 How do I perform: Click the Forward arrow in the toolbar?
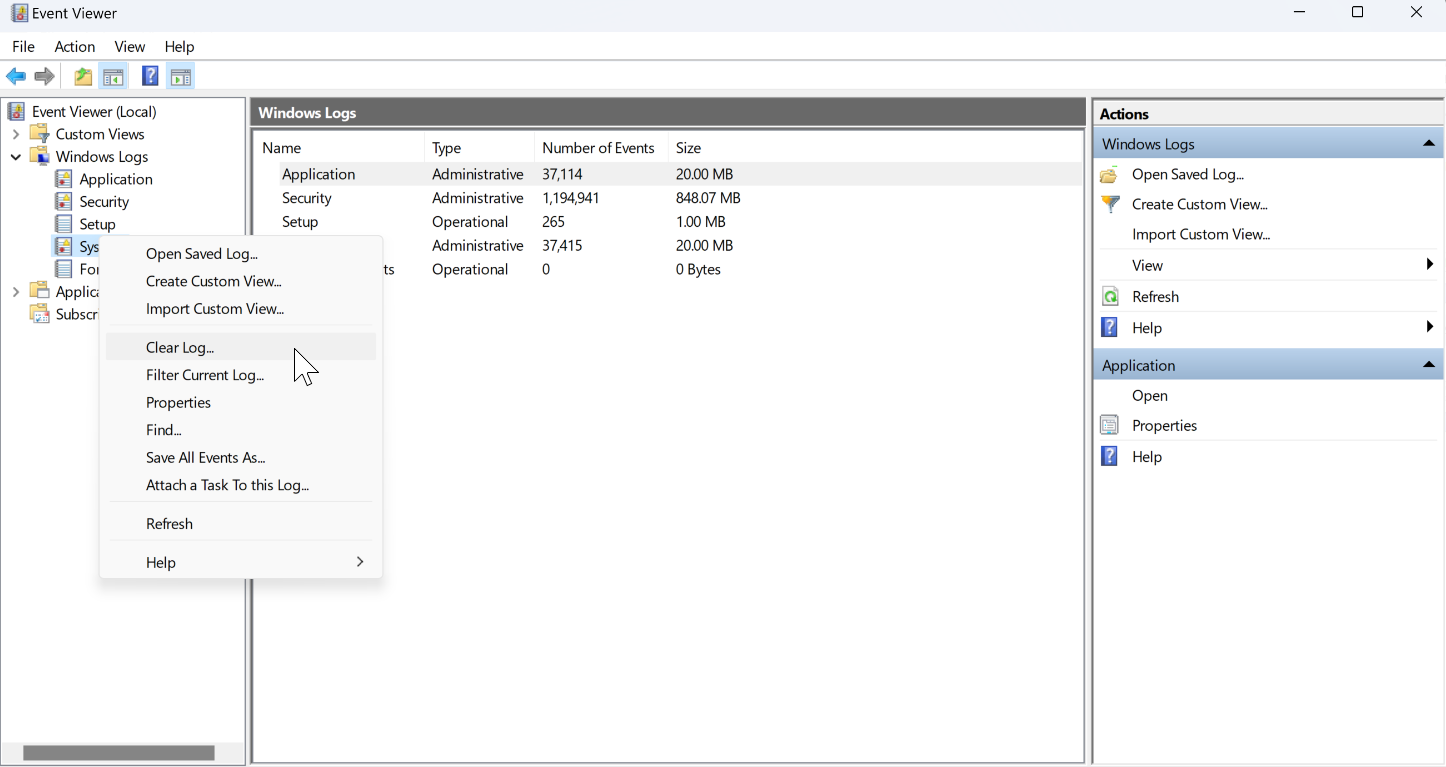point(45,77)
